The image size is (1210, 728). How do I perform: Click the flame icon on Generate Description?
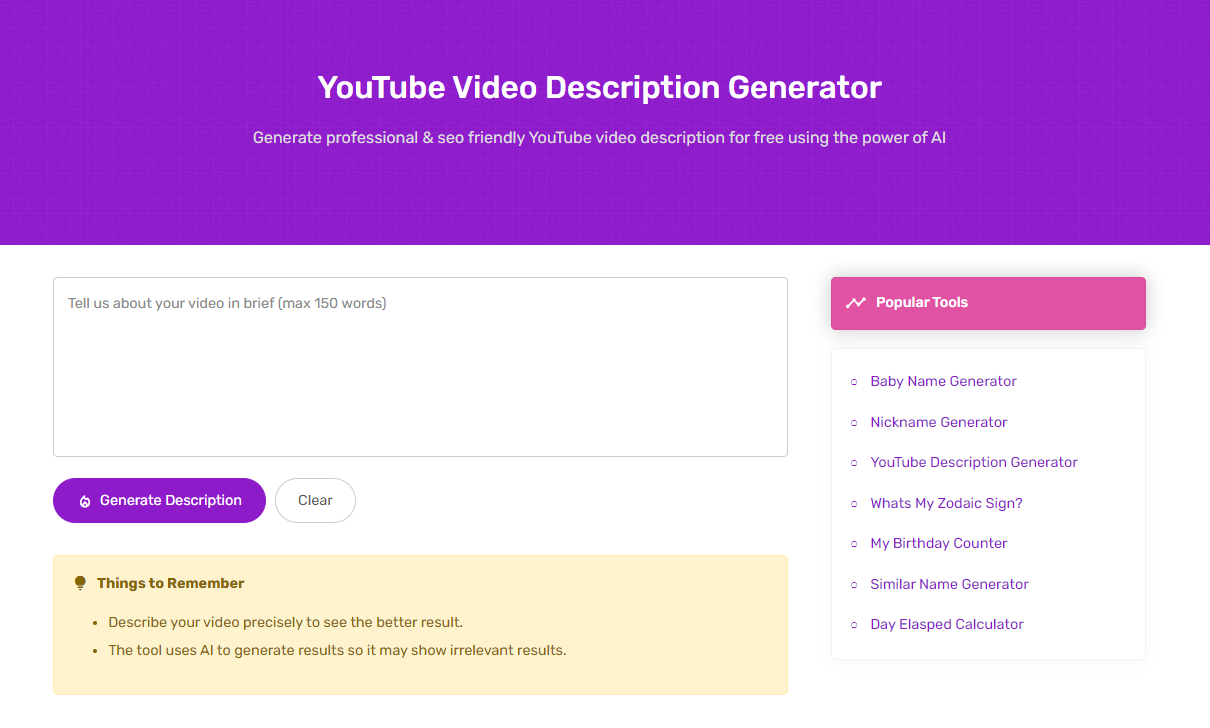click(x=85, y=501)
